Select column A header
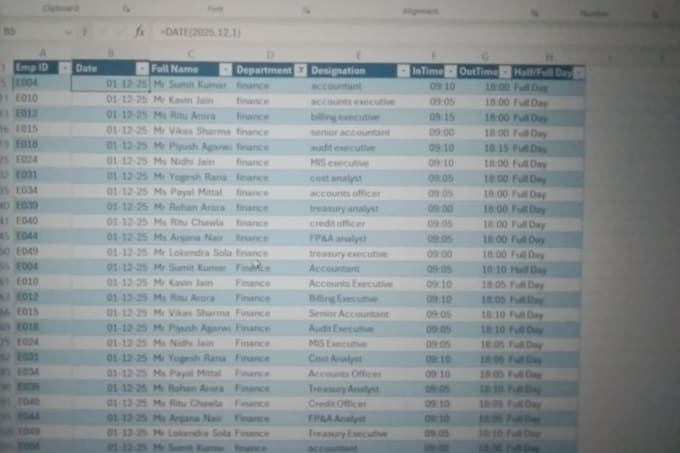The height and width of the screenshot is (453, 680). (42, 53)
